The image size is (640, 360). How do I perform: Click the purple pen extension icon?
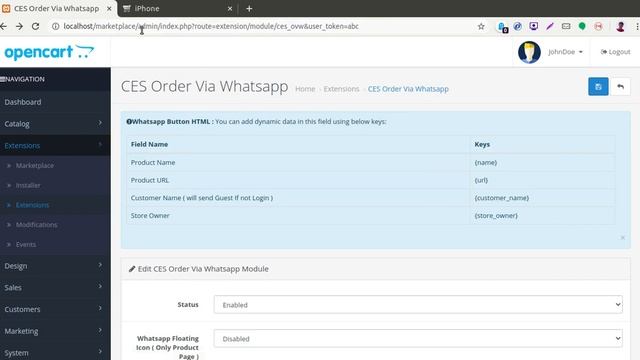(x=550, y=27)
